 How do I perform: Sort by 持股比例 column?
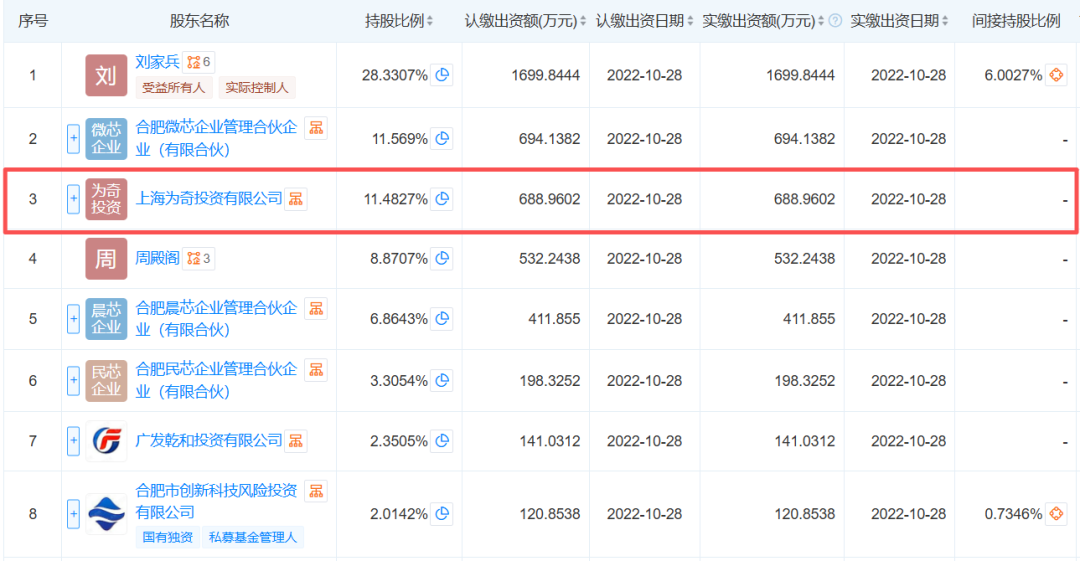pos(430,21)
